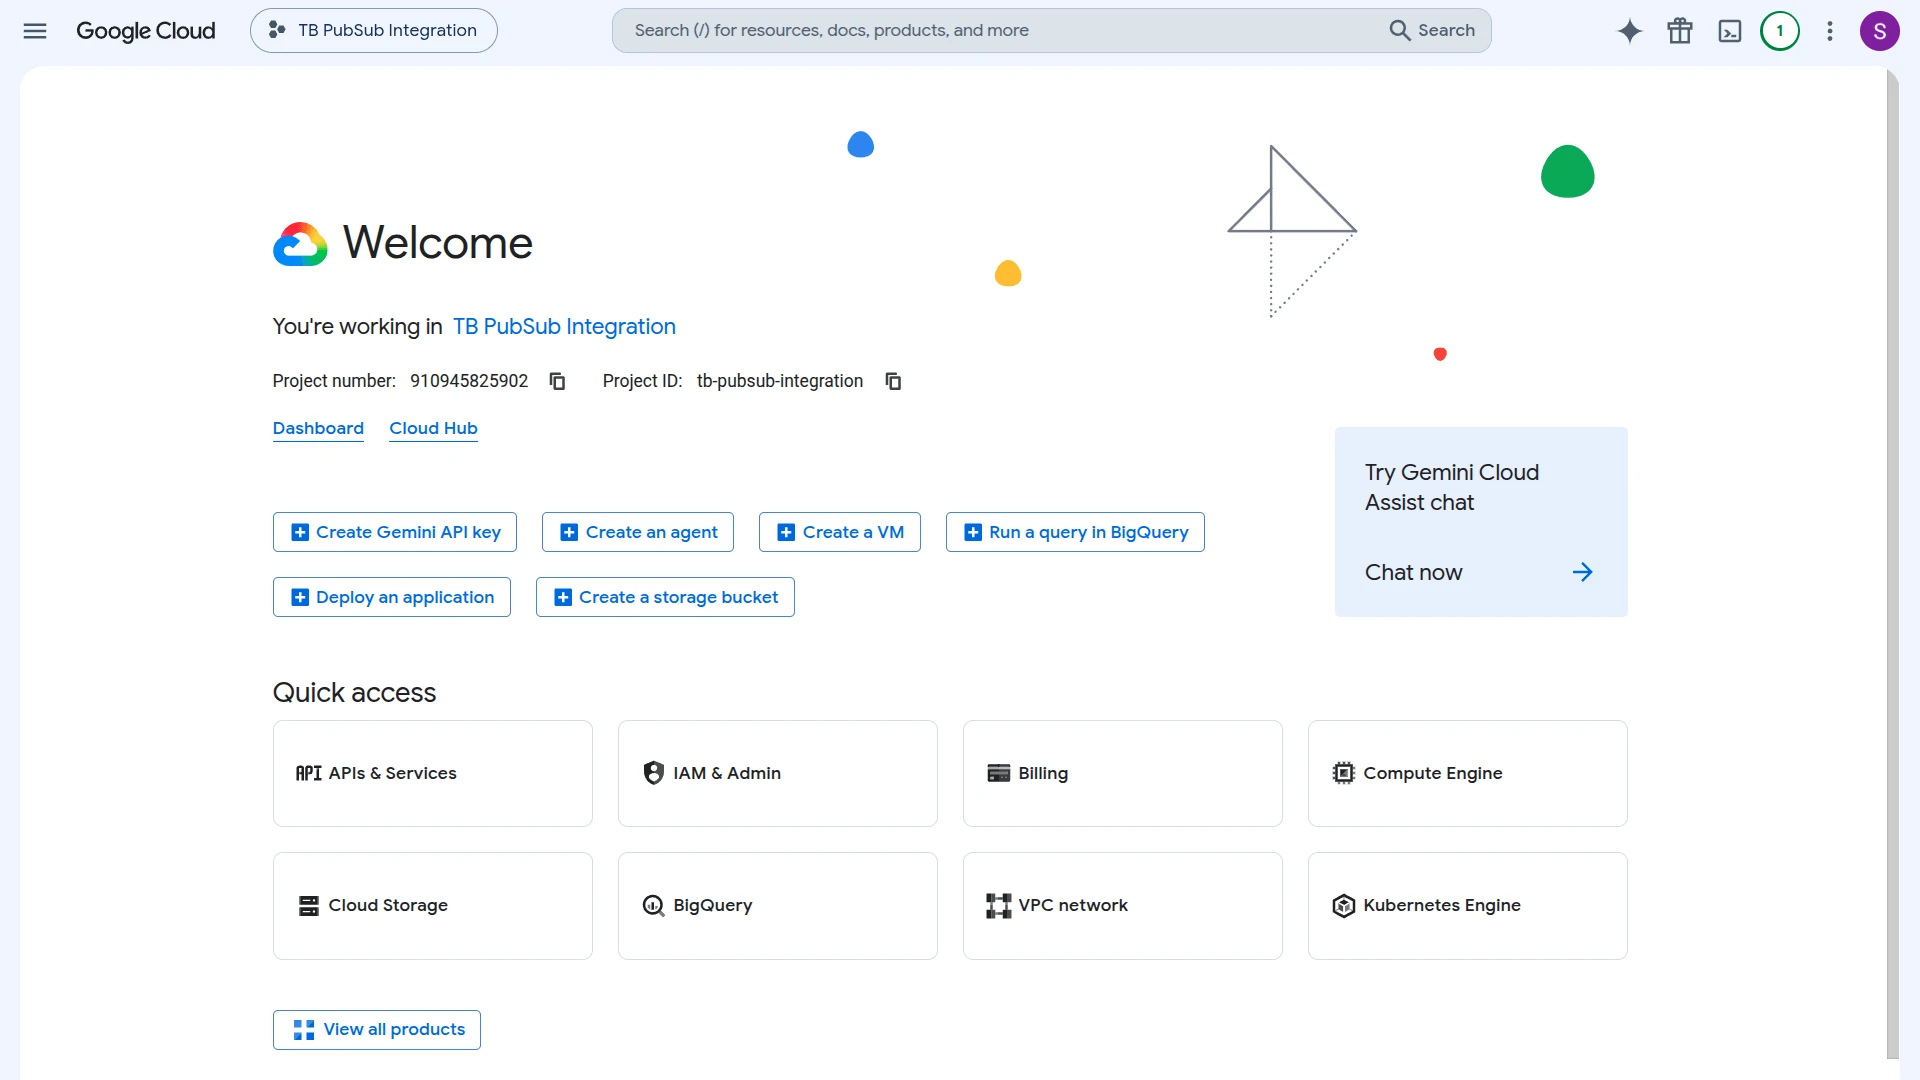Click Run a query in BigQuery
The height and width of the screenshot is (1080, 1920).
[1075, 532]
